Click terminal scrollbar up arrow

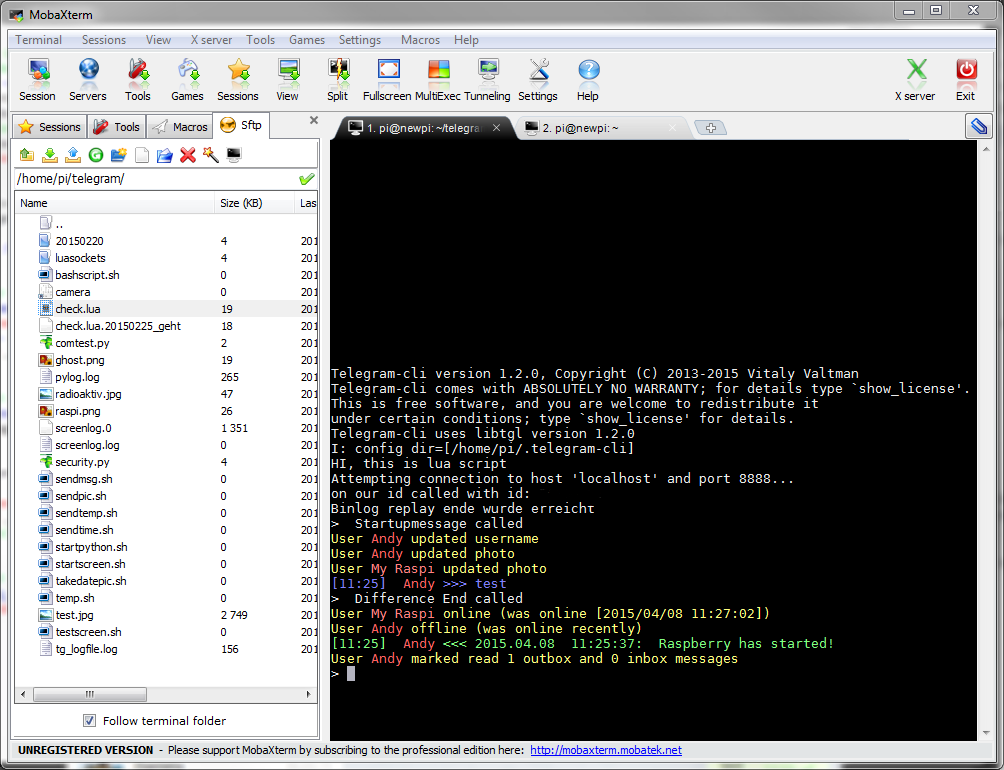986,149
